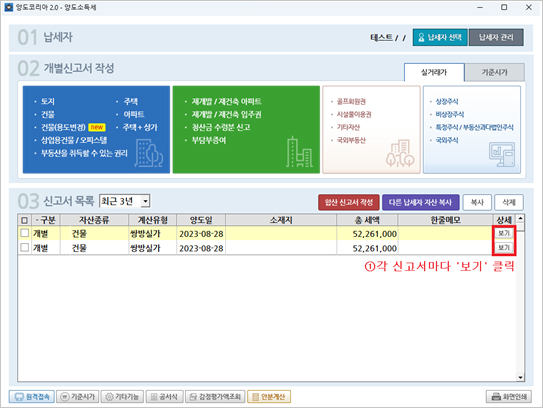Image resolution: width=543 pixels, height=408 pixels.
Task: Click the 구분 column header
Action: 46,220
